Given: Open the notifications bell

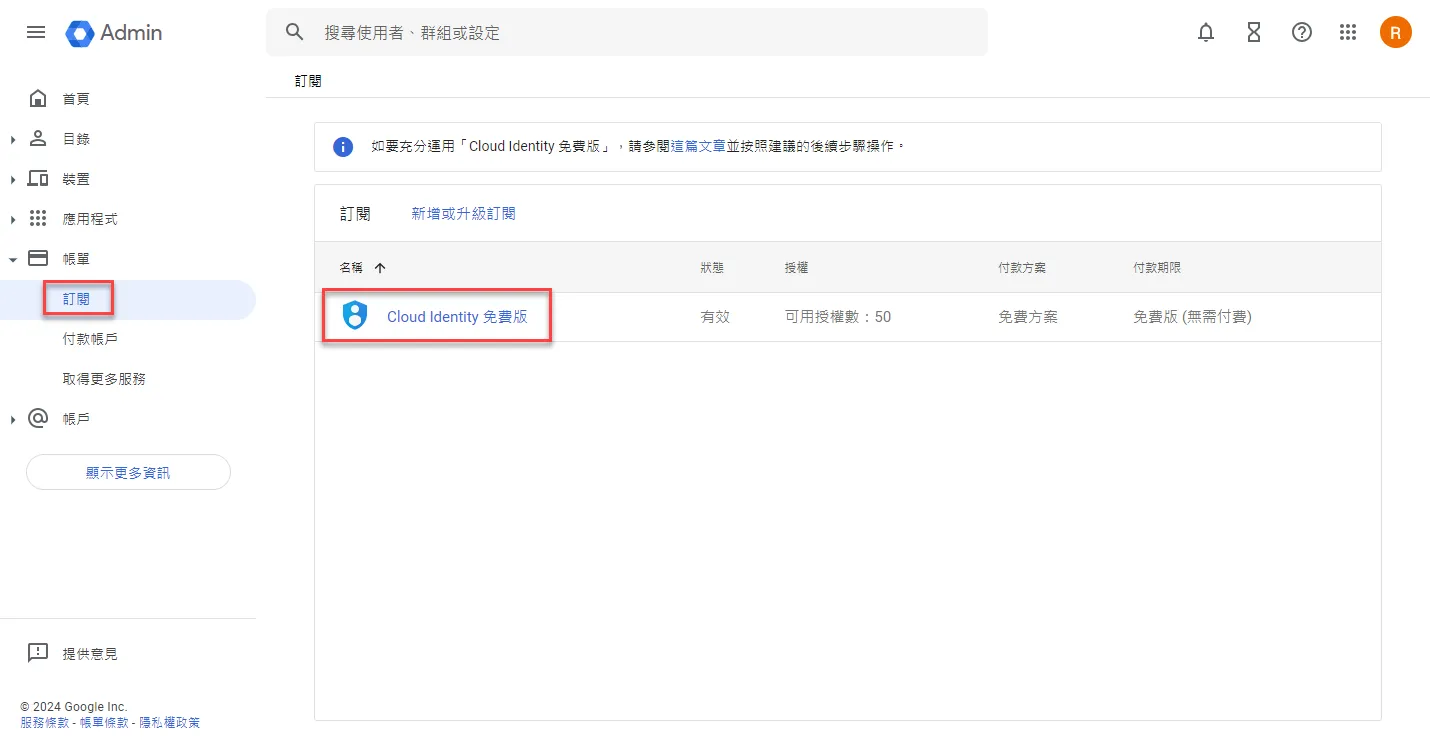Looking at the screenshot, I should point(1206,33).
